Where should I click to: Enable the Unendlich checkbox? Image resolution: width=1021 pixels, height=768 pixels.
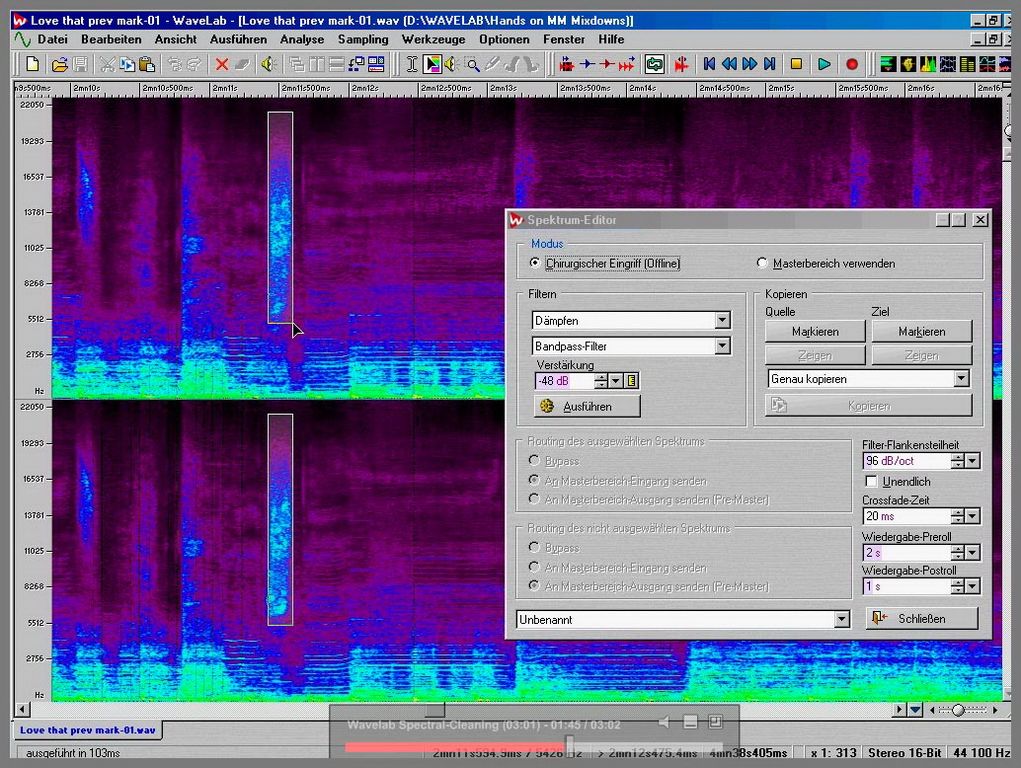(x=871, y=481)
